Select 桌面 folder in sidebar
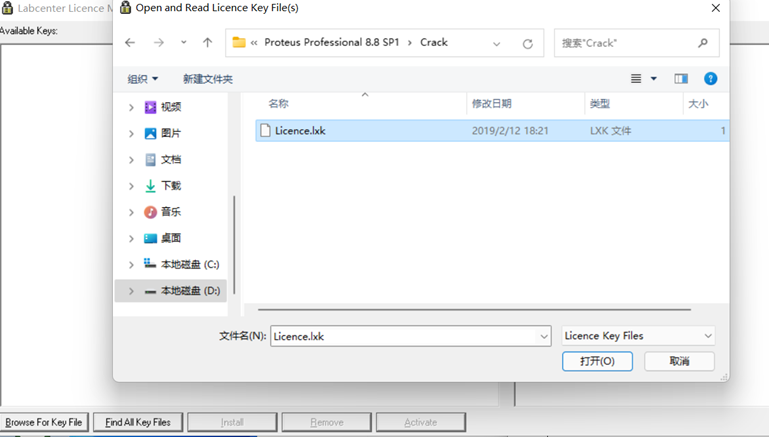This screenshot has height=437, width=769. pyautogui.click(x=171, y=238)
